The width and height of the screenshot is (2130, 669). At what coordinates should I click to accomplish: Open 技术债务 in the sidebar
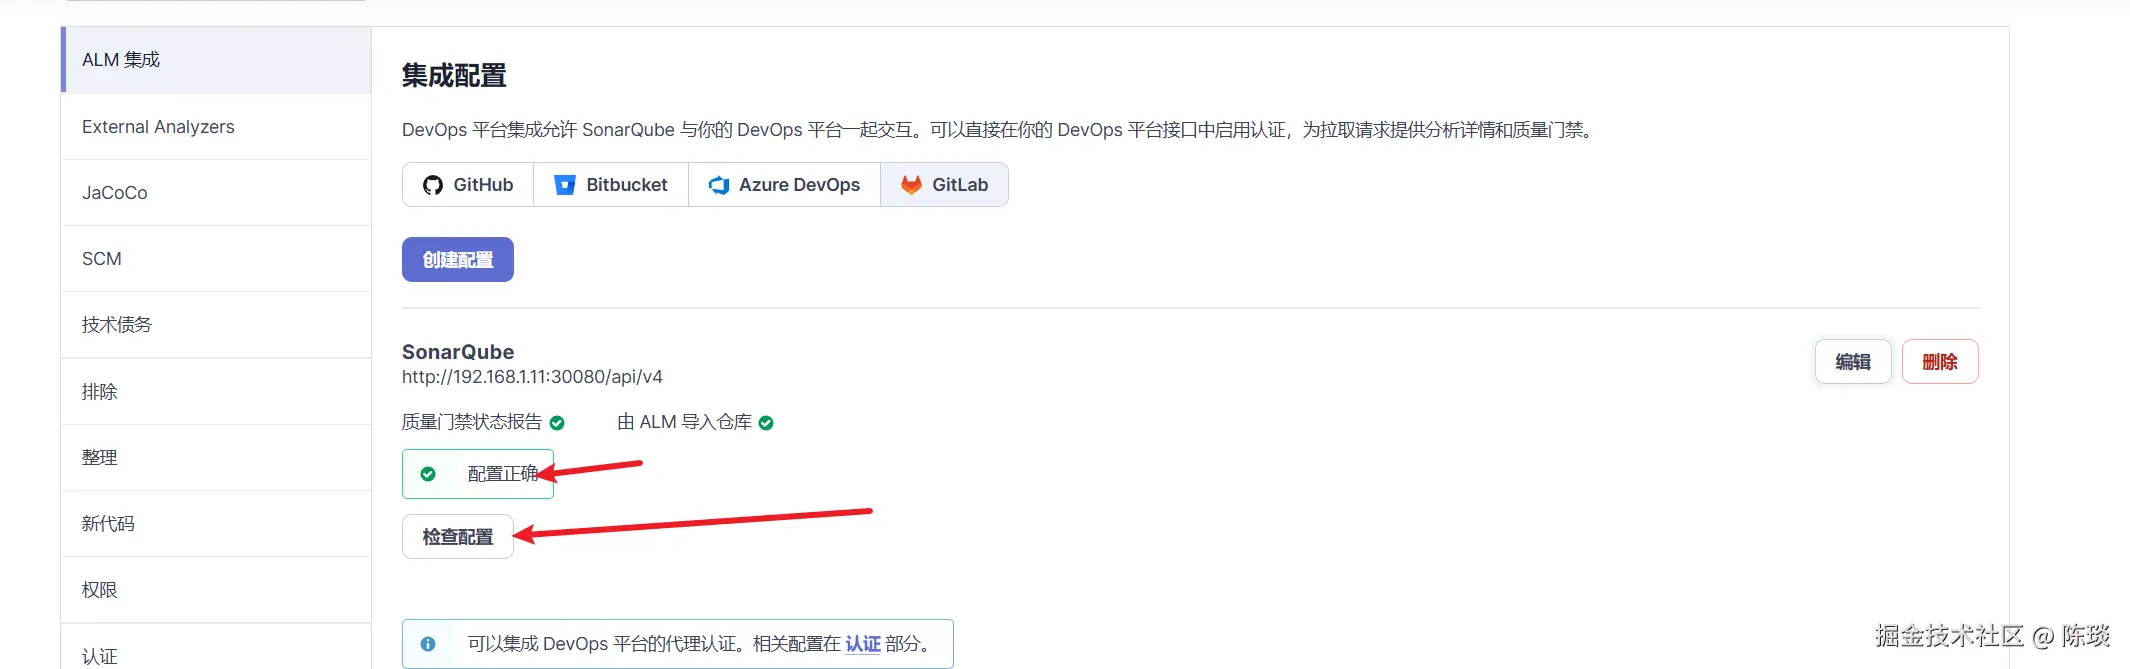pos(216,325)
